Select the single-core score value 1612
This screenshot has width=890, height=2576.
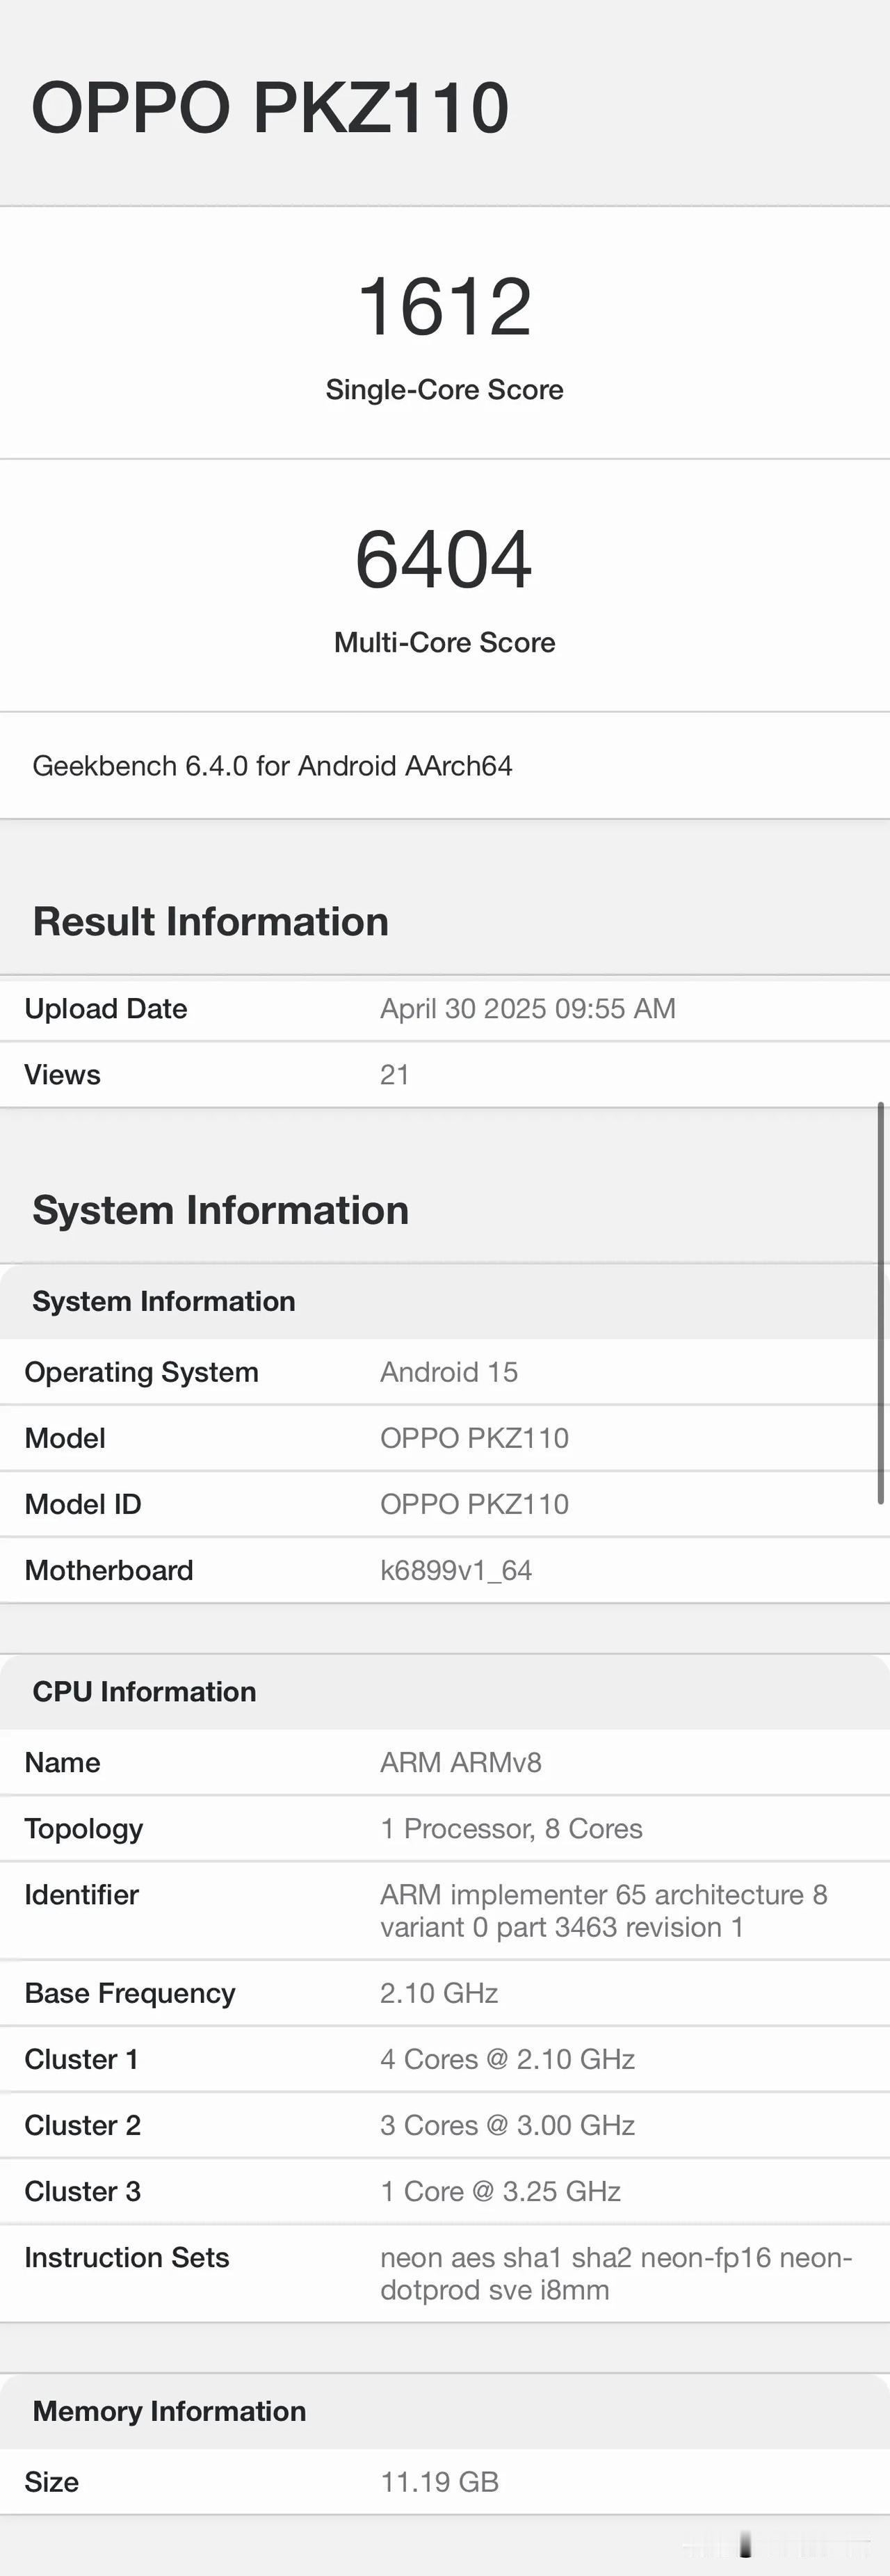tap(444, 306)
